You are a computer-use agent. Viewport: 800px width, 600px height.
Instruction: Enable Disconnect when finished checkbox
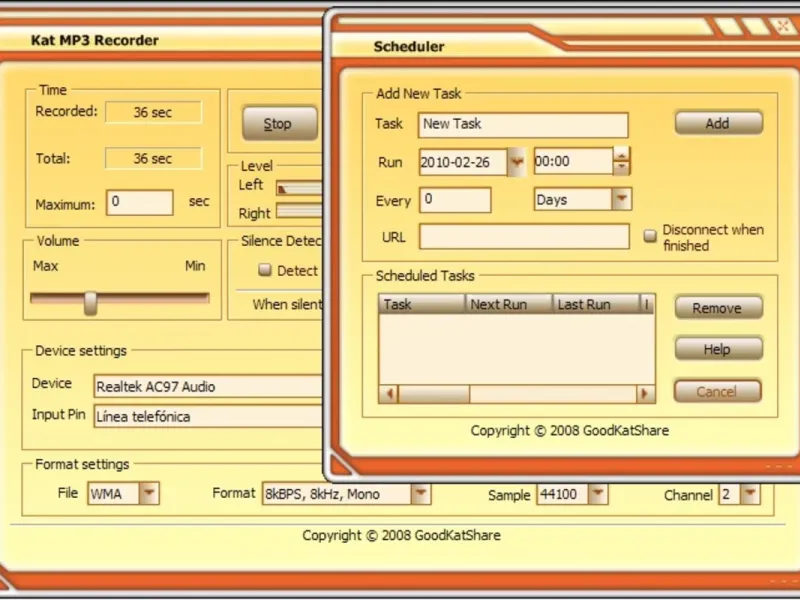pos(650,236)
